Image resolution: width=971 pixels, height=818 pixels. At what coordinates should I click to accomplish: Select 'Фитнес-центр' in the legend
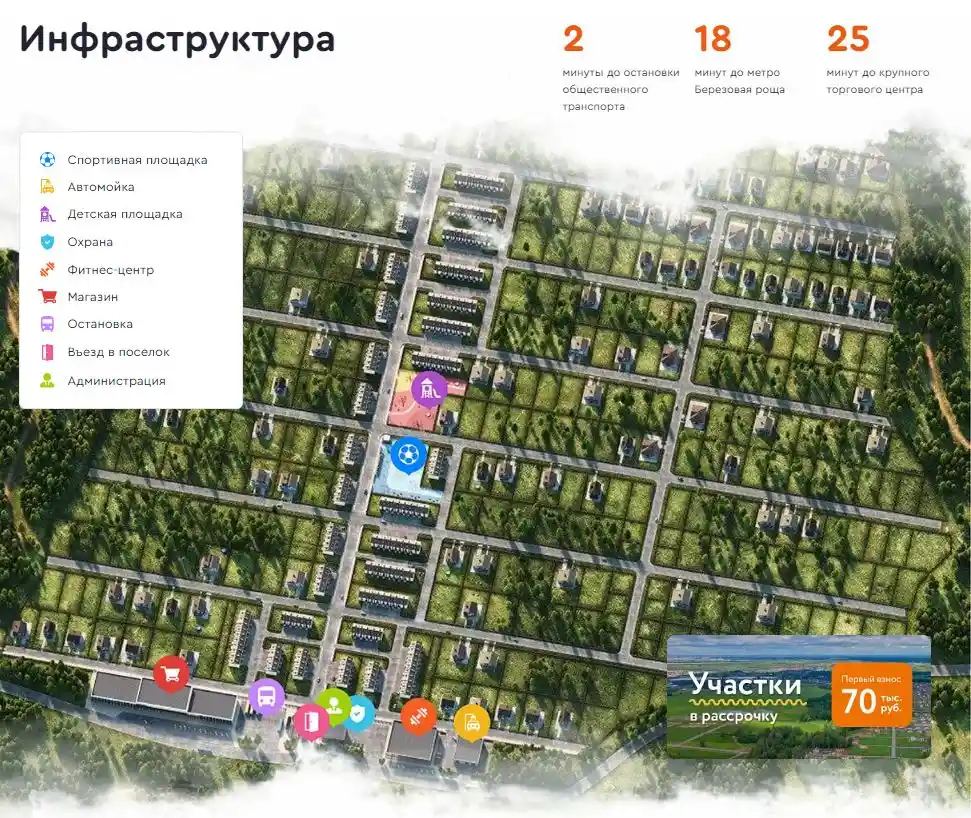coord(110,270)
